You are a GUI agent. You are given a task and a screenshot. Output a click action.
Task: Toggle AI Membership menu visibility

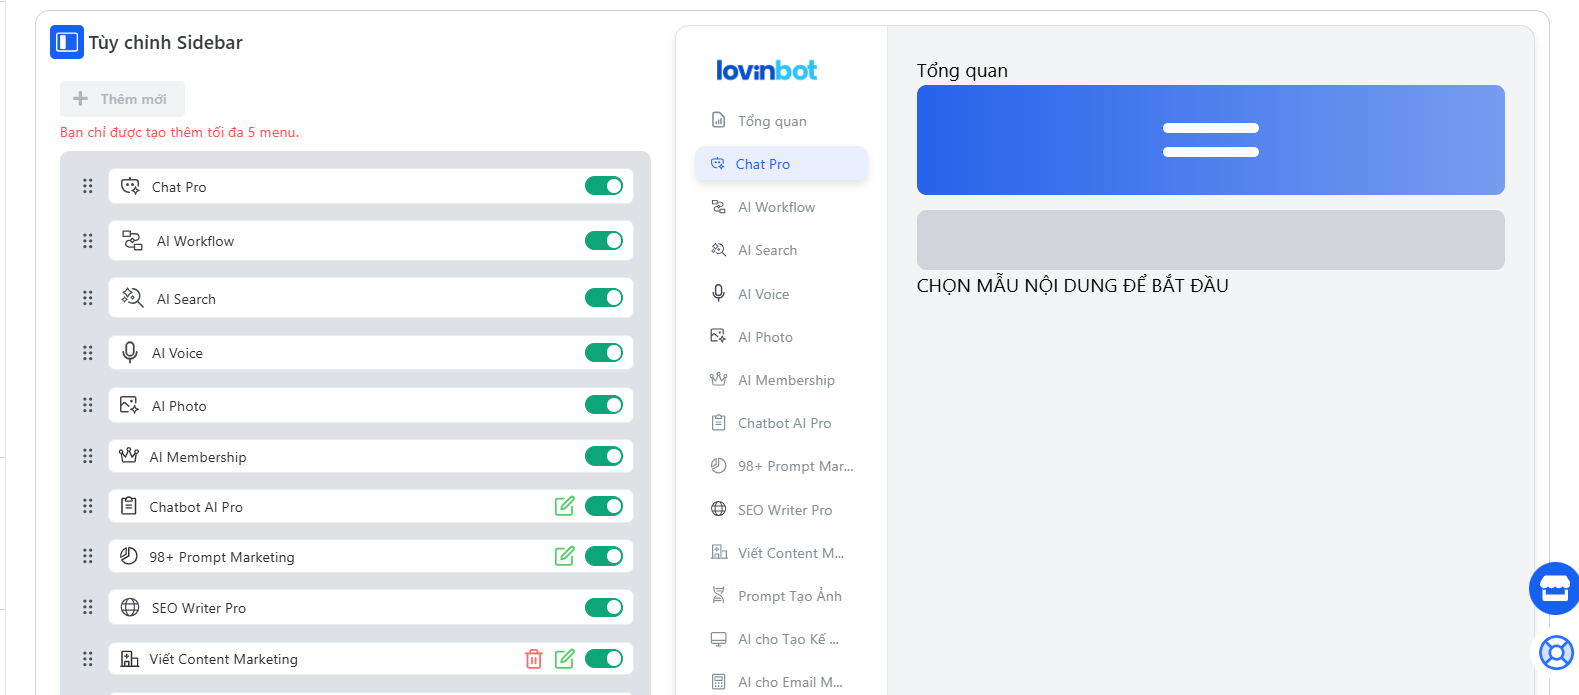click(x=604, y=456)
